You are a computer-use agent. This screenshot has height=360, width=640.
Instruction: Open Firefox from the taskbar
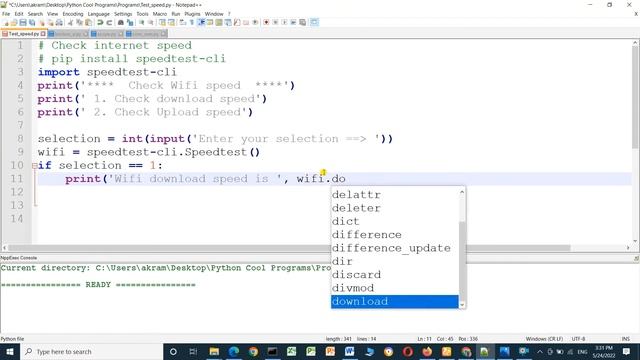click(427, 352)
